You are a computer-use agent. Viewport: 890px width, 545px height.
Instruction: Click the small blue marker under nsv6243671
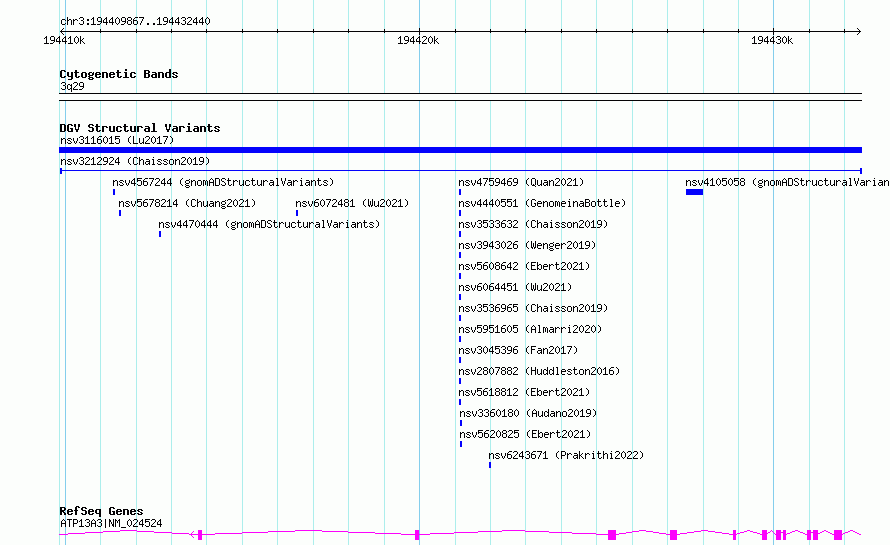coord(490,465)
